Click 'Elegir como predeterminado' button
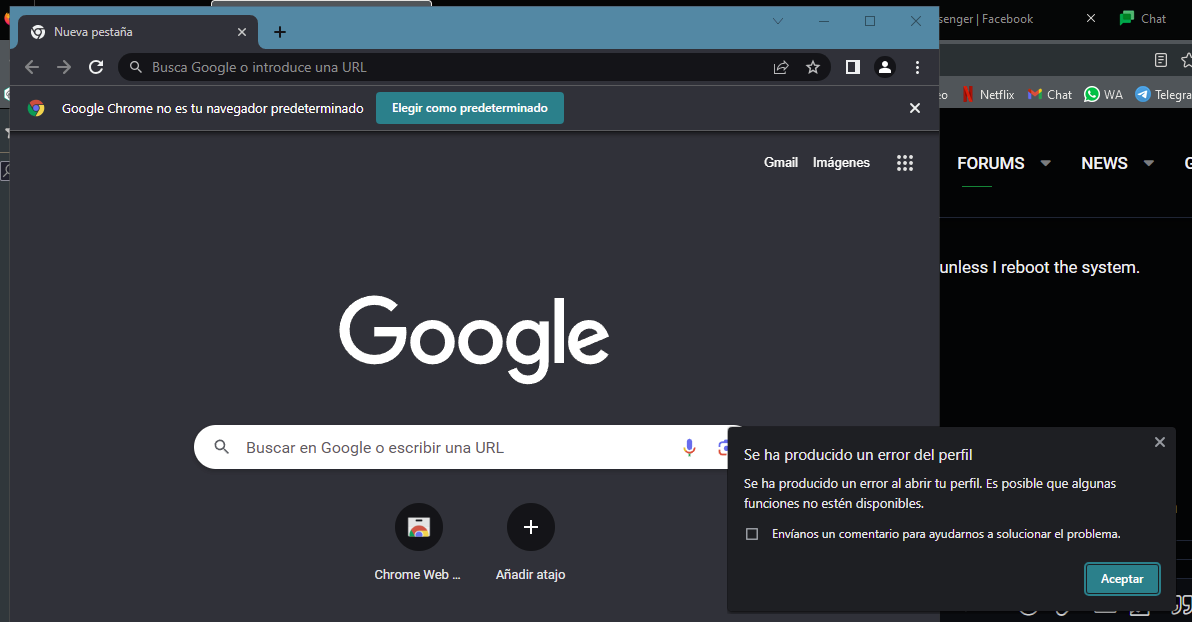 click(470, 108)
